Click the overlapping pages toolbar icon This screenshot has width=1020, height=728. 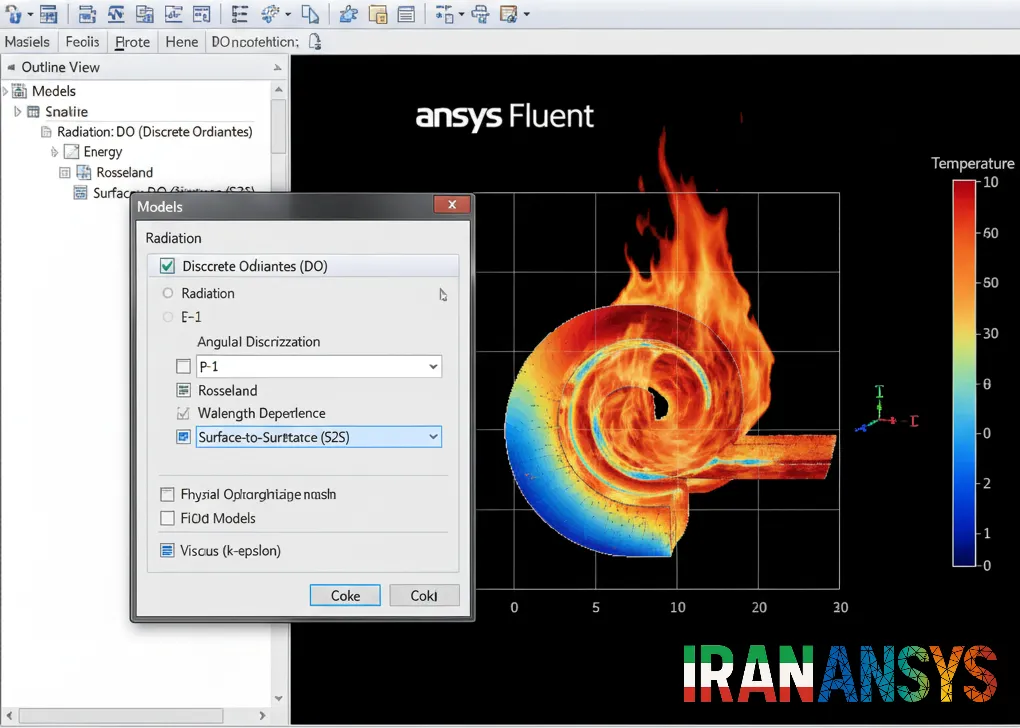pos(311,14)
